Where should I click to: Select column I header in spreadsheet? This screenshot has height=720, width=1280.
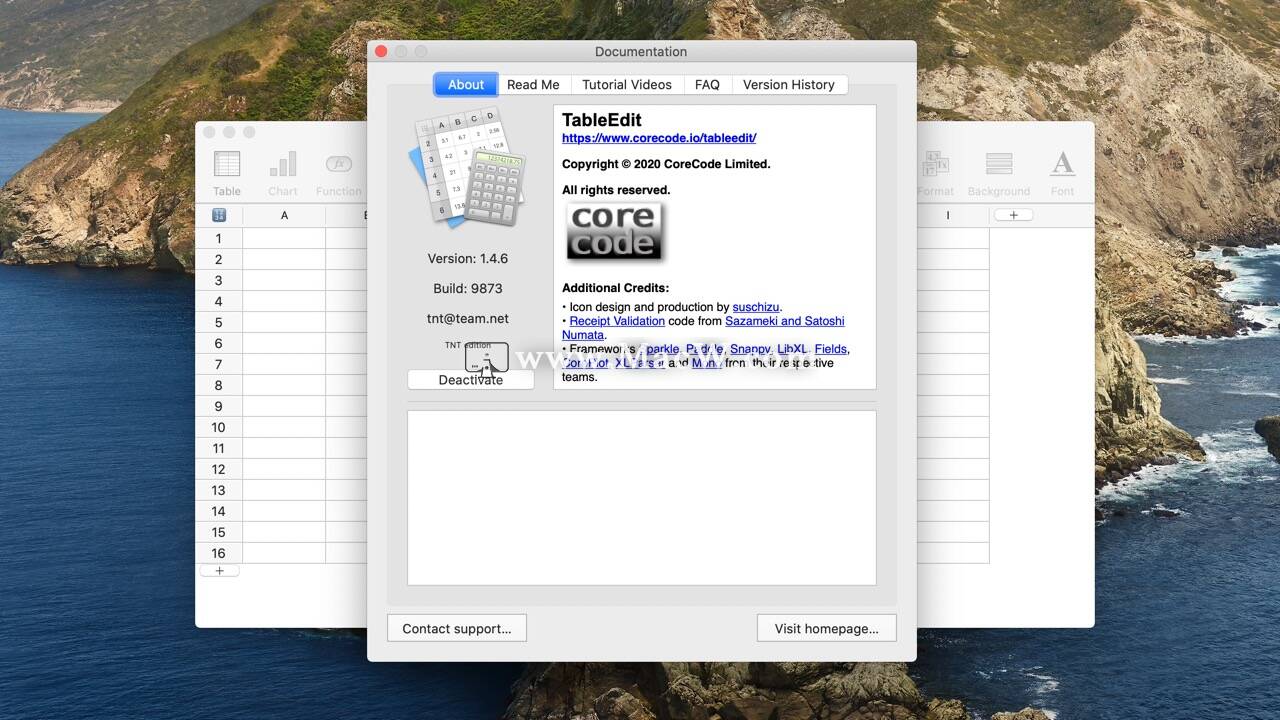point(948,215)
